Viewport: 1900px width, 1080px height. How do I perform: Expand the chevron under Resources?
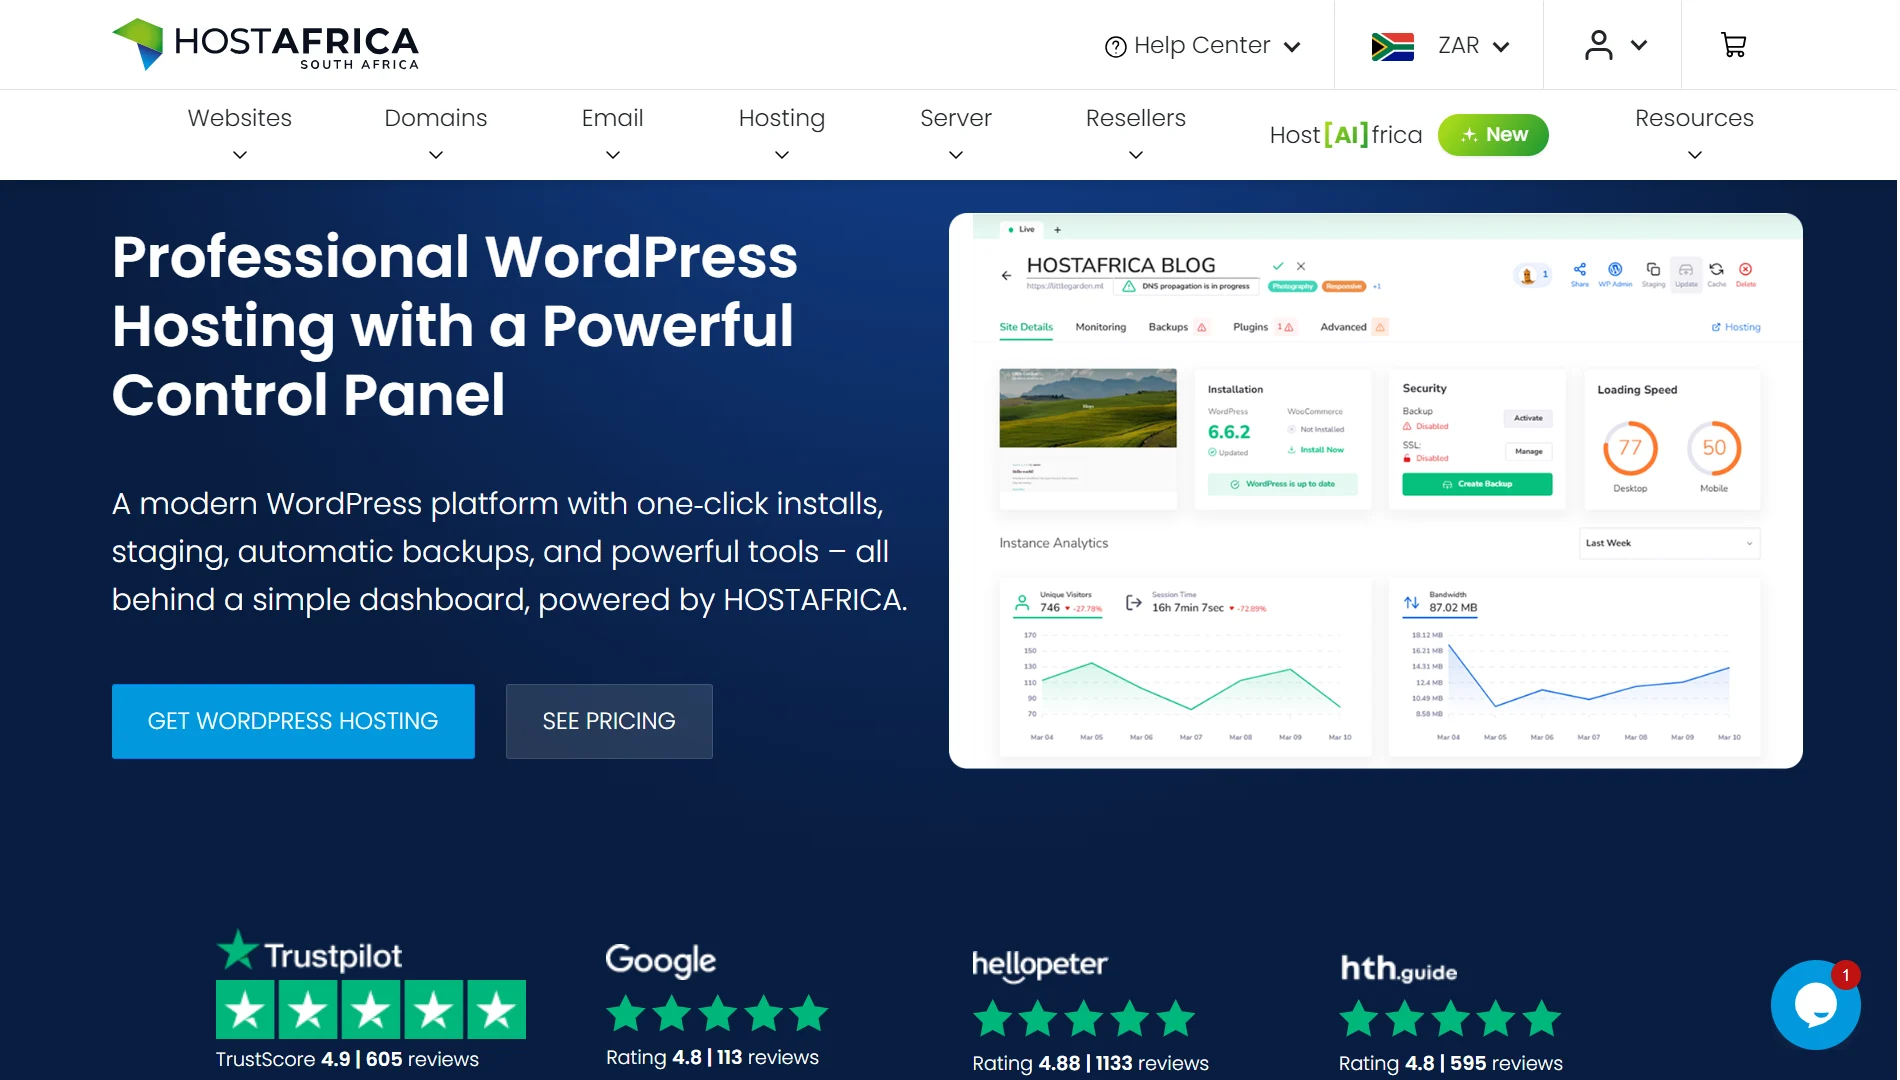1695,155
